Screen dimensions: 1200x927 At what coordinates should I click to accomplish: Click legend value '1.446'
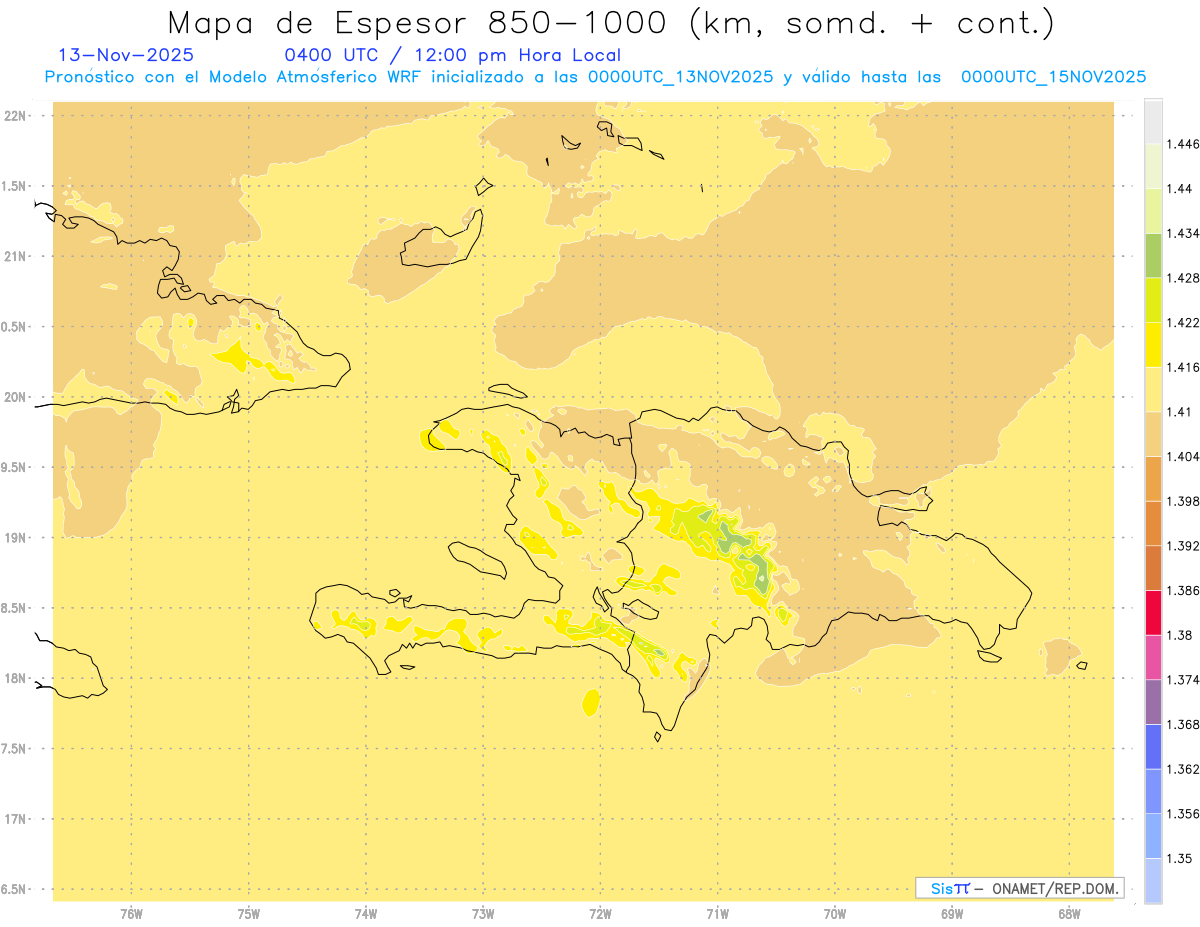pos(1183,144)
